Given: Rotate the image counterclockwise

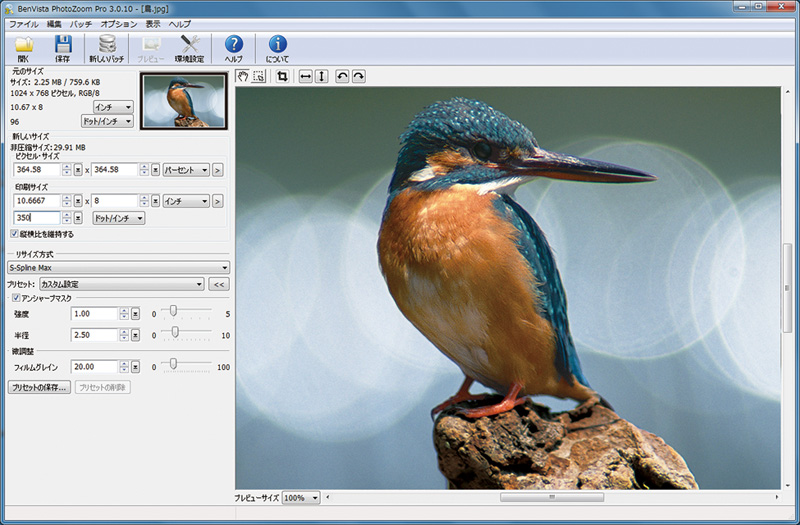Looking at the screenshot, I should [x=342, y=77].
